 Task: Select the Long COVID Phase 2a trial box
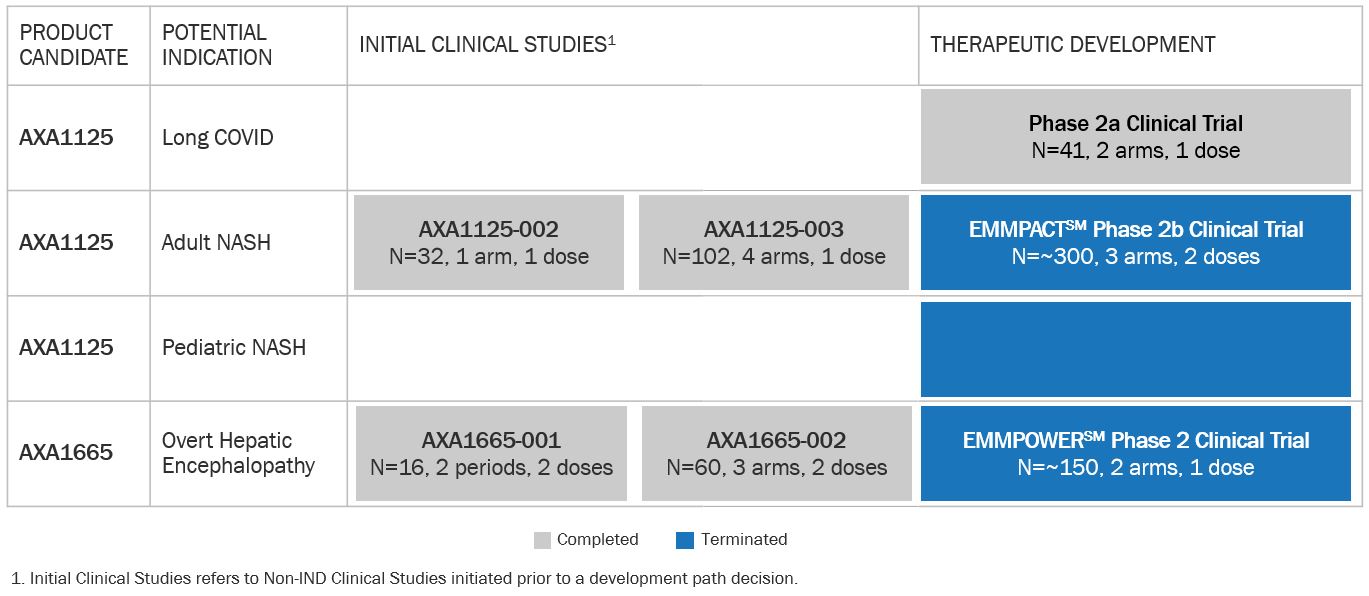coord(1135,137)
